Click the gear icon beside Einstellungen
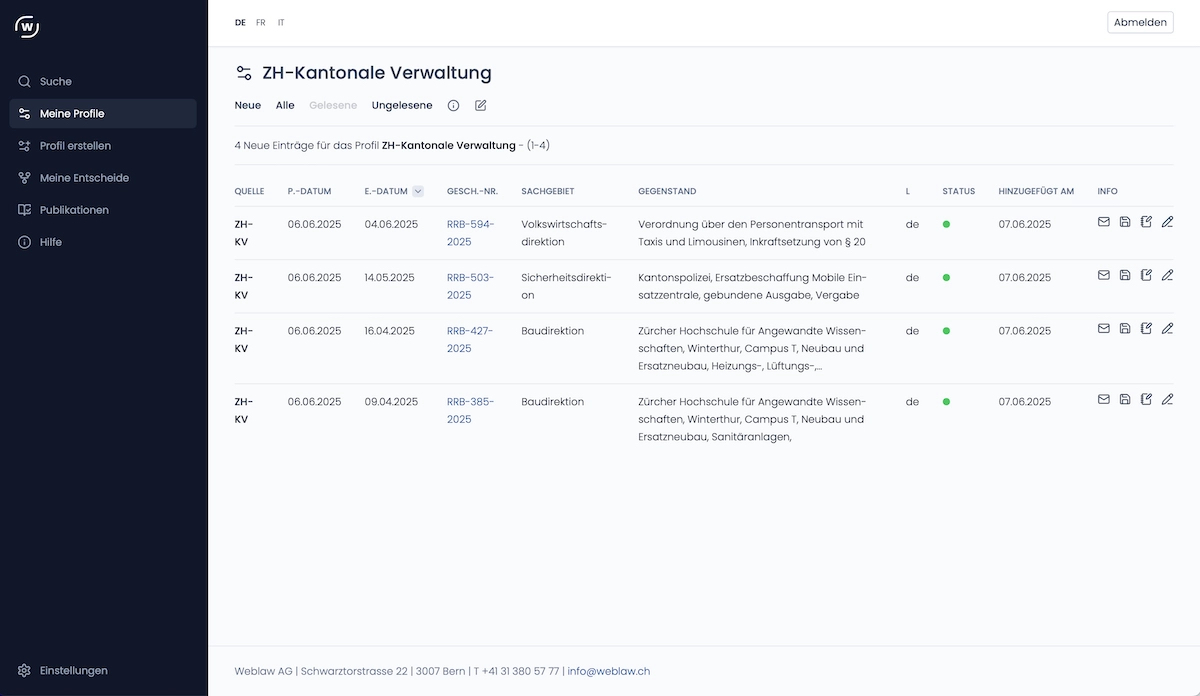The image size is (1200, 696). 25,670
